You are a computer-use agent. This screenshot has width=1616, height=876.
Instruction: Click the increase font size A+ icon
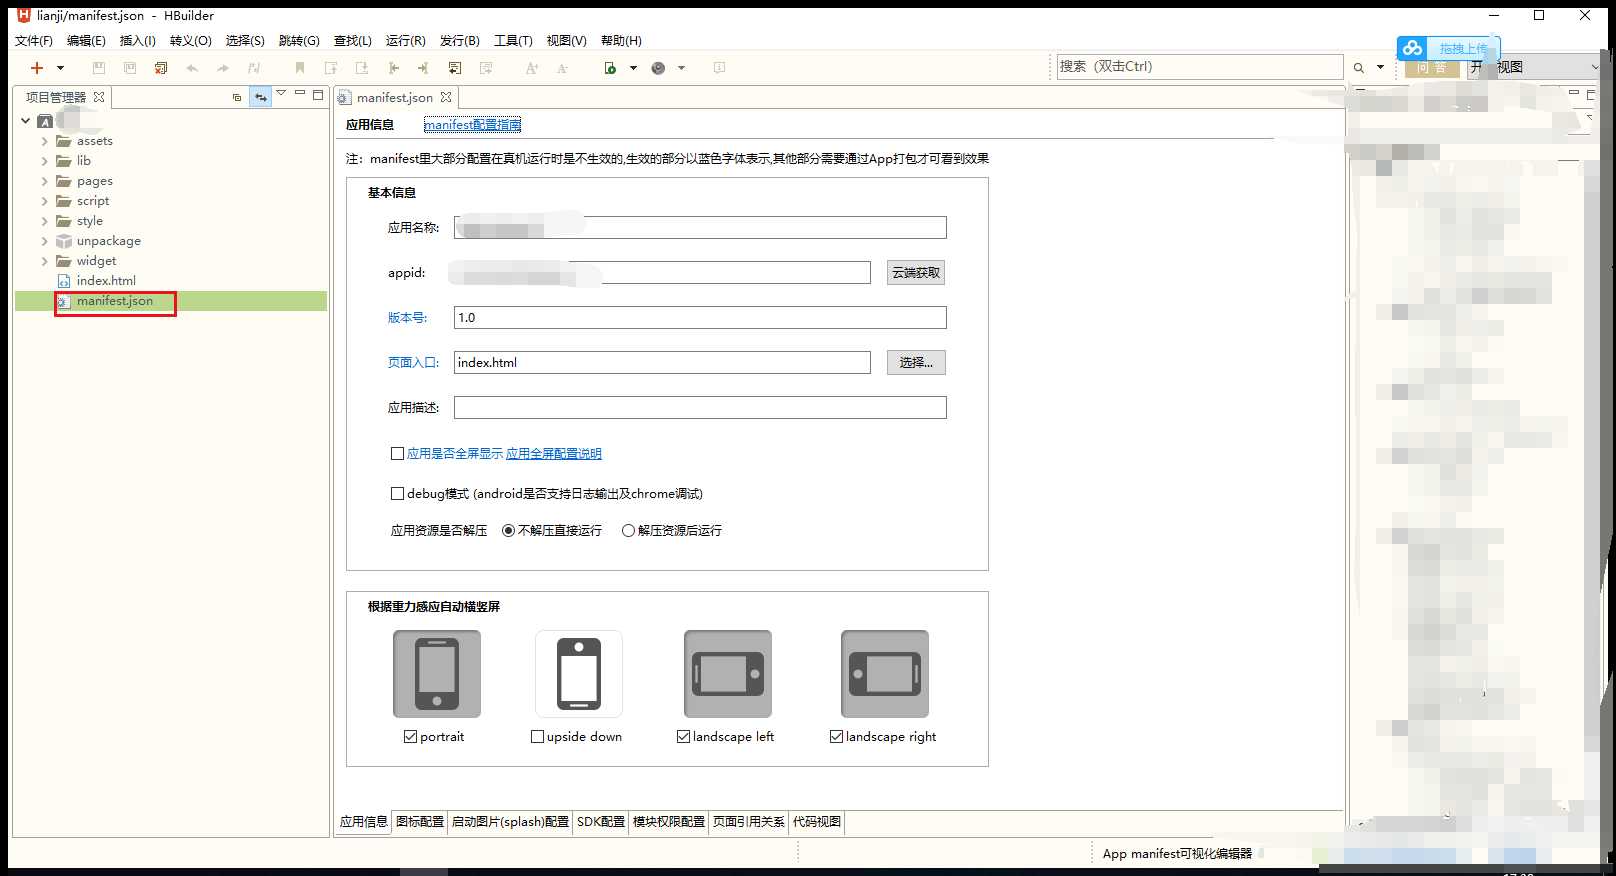[x=531, y=68]
